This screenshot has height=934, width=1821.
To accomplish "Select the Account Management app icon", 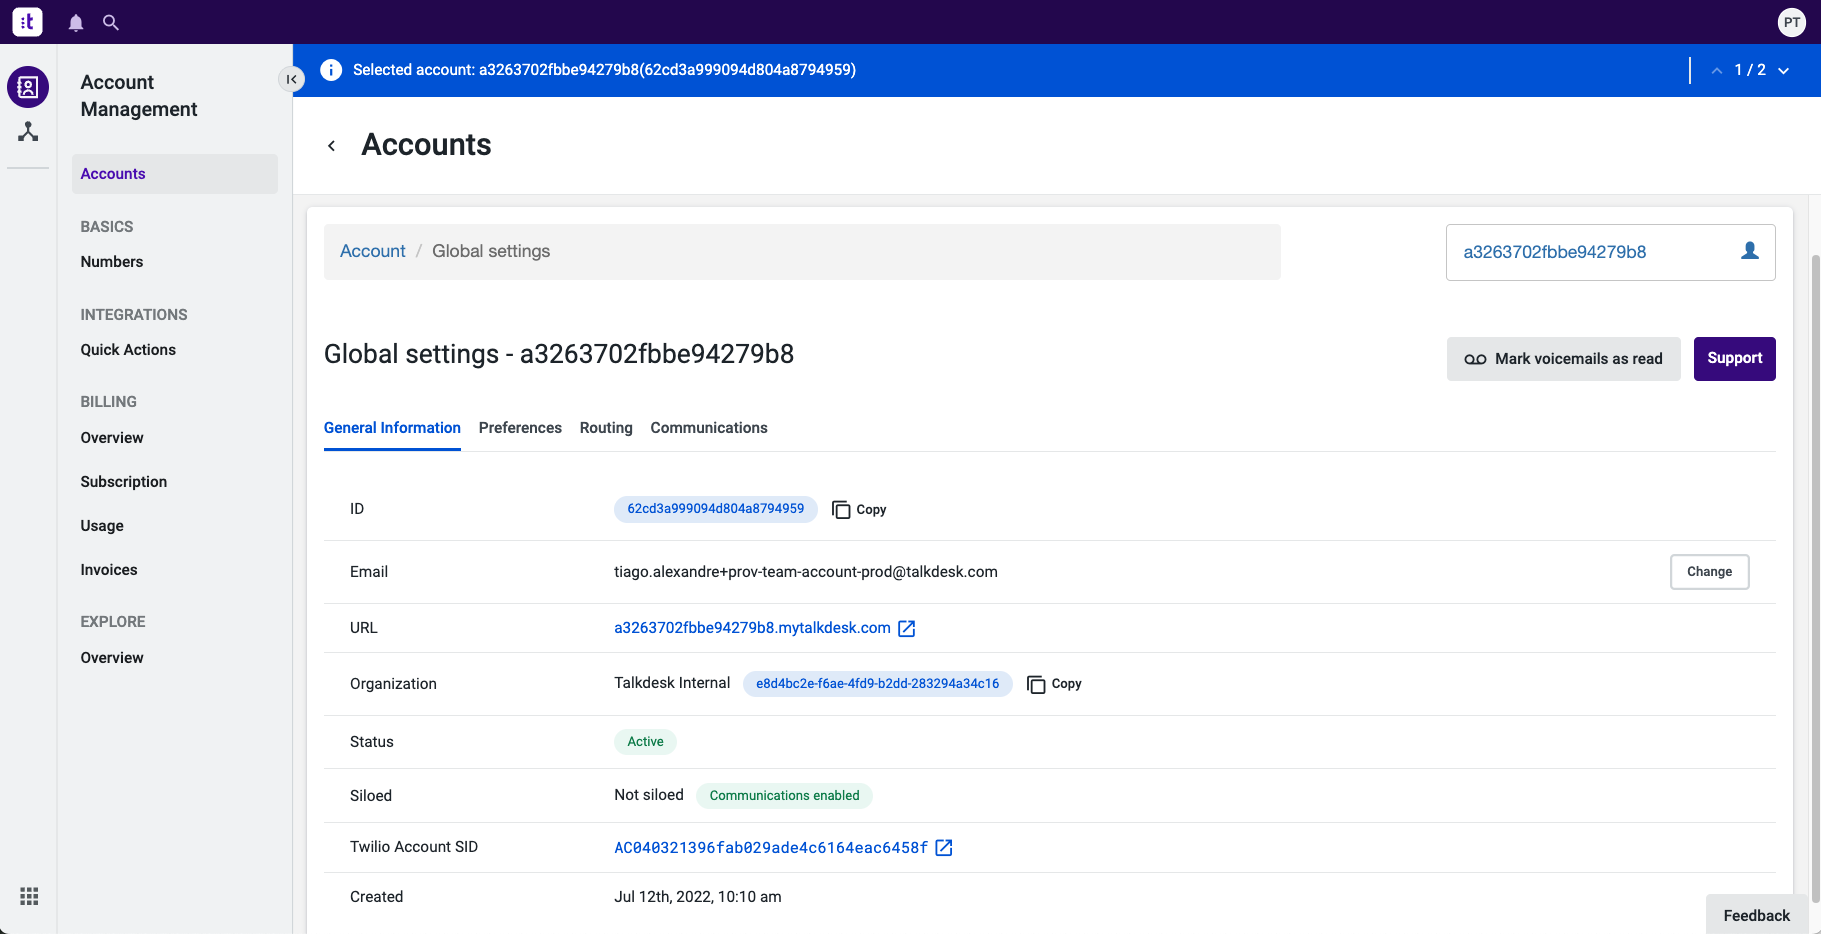I will click(28, 87).
